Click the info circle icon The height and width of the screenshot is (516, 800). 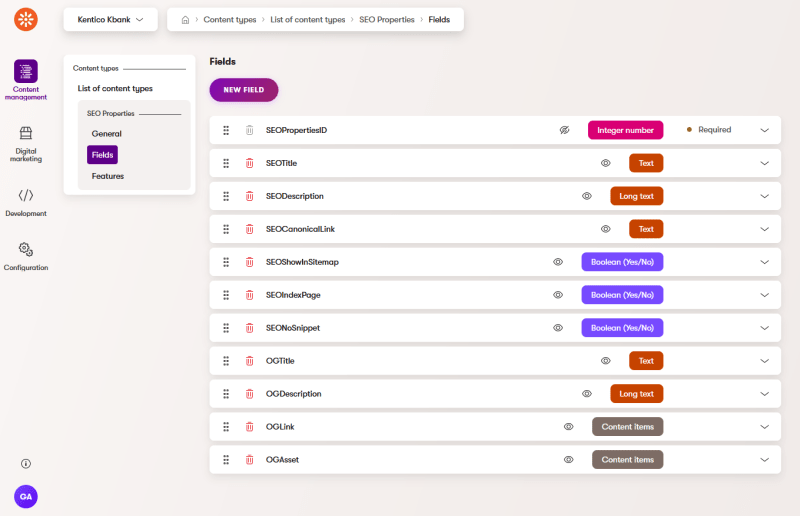(26, 463)
